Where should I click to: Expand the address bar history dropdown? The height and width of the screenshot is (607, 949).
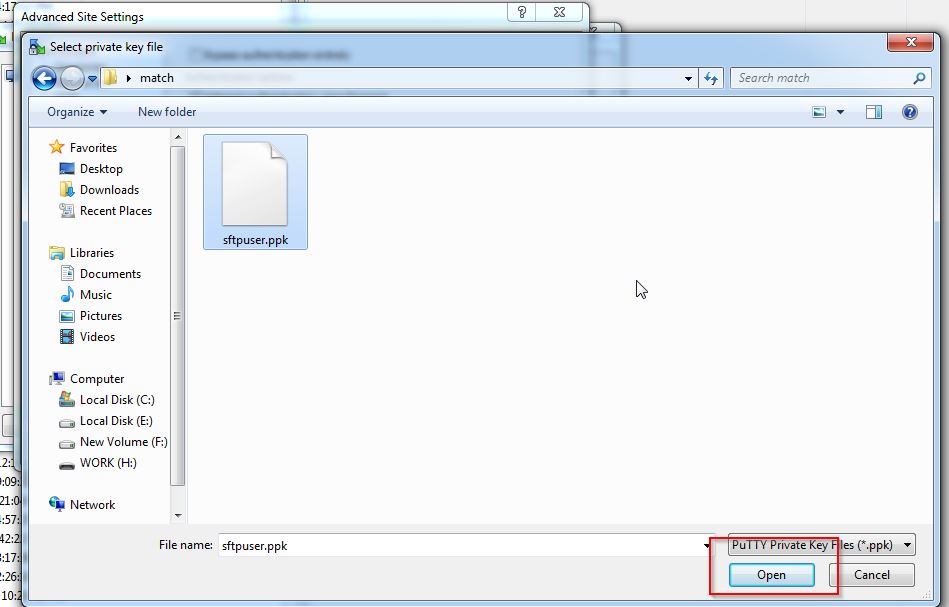coord(688,78)
